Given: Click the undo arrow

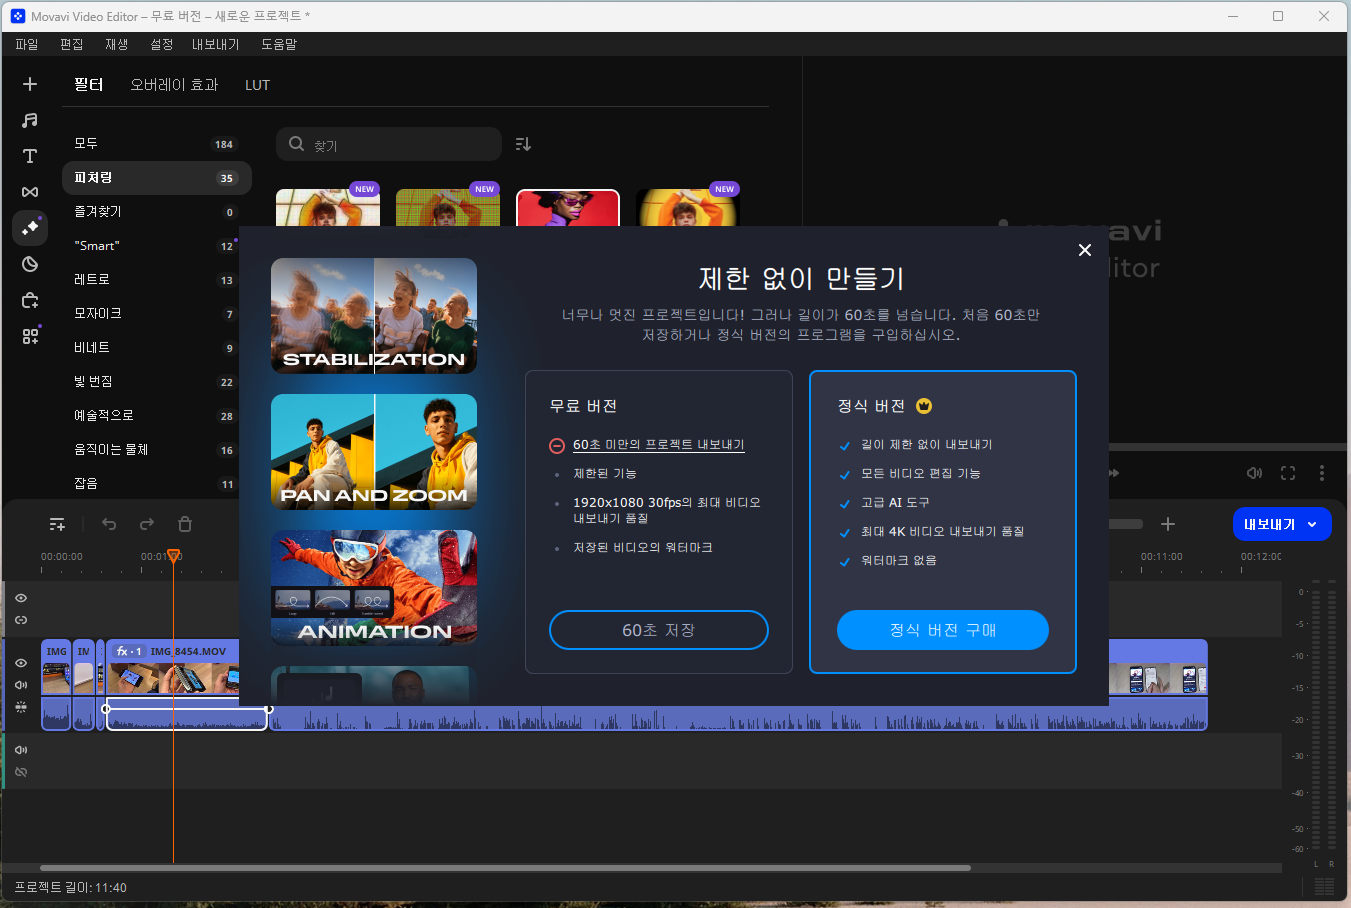Looking at the screenshot, I should coord(109,524).
